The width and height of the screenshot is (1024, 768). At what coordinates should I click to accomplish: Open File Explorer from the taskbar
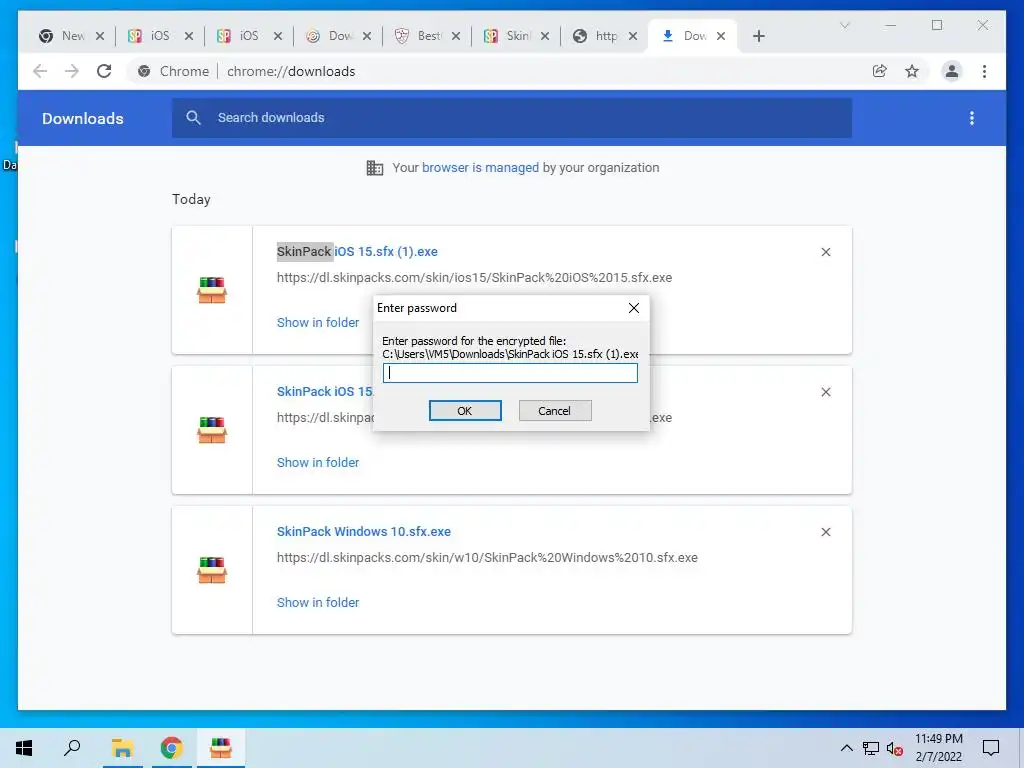pyautogui.click(x=122, y=748)
